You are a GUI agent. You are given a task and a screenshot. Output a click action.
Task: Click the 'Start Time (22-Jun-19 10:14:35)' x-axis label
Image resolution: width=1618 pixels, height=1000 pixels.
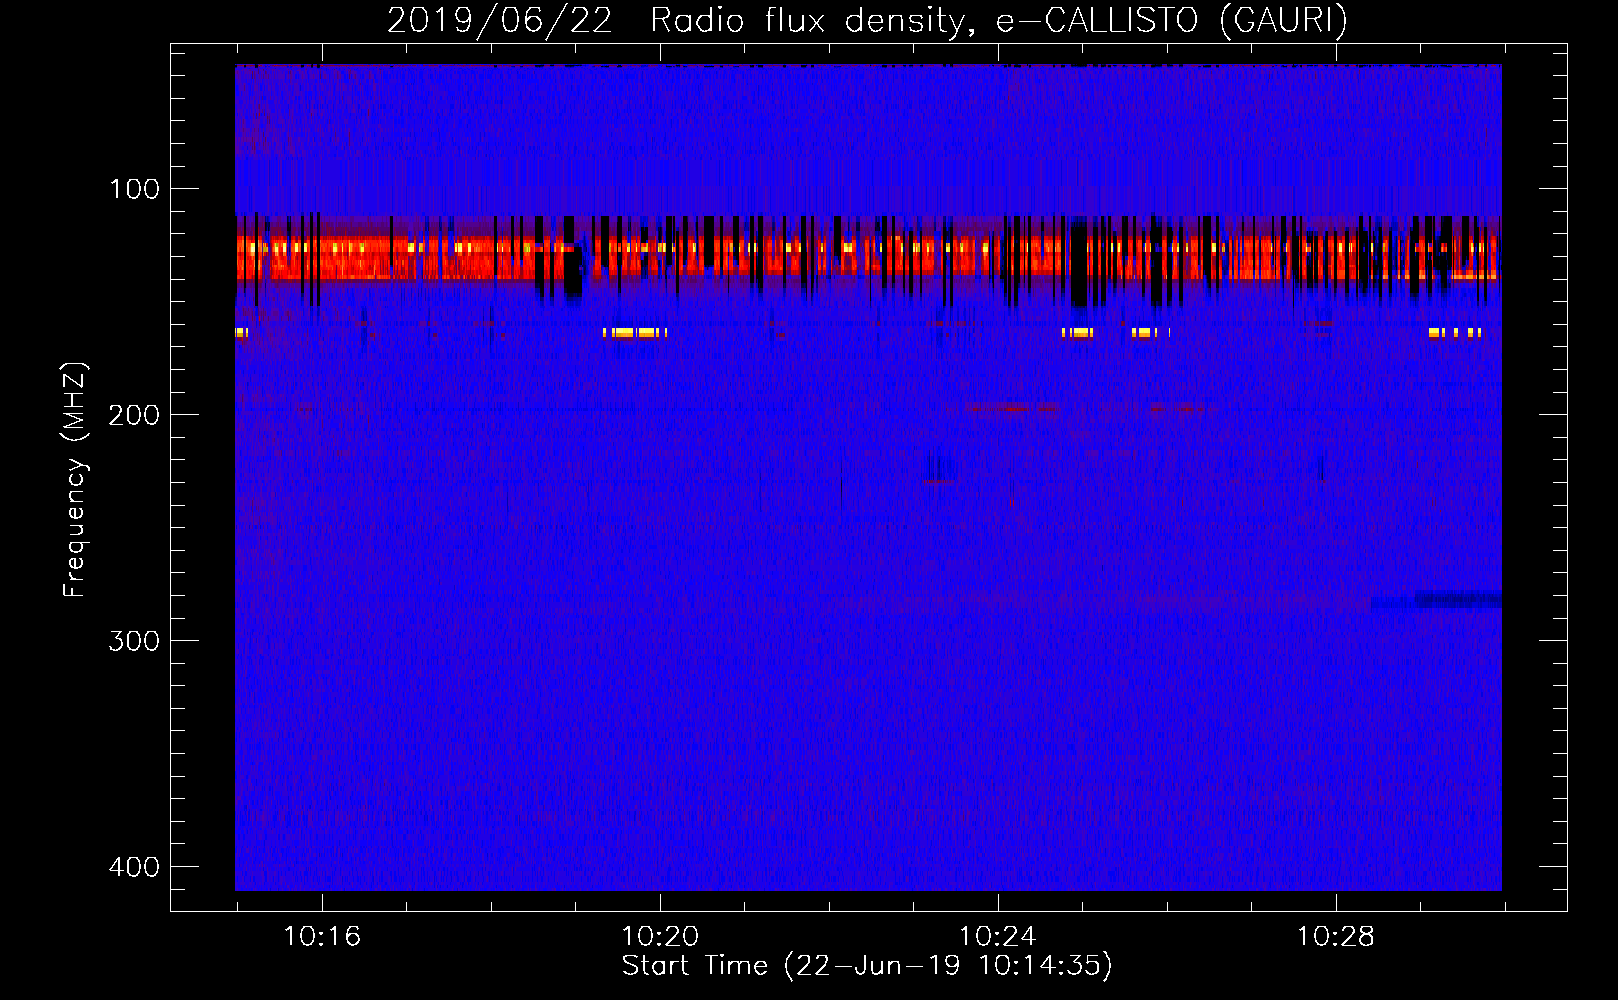click(867, 966)
